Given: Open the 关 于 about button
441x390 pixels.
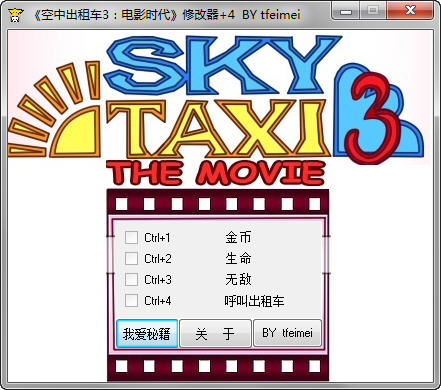Looking at the screenshot, I should pyautogui.click(x=215, y=333).
